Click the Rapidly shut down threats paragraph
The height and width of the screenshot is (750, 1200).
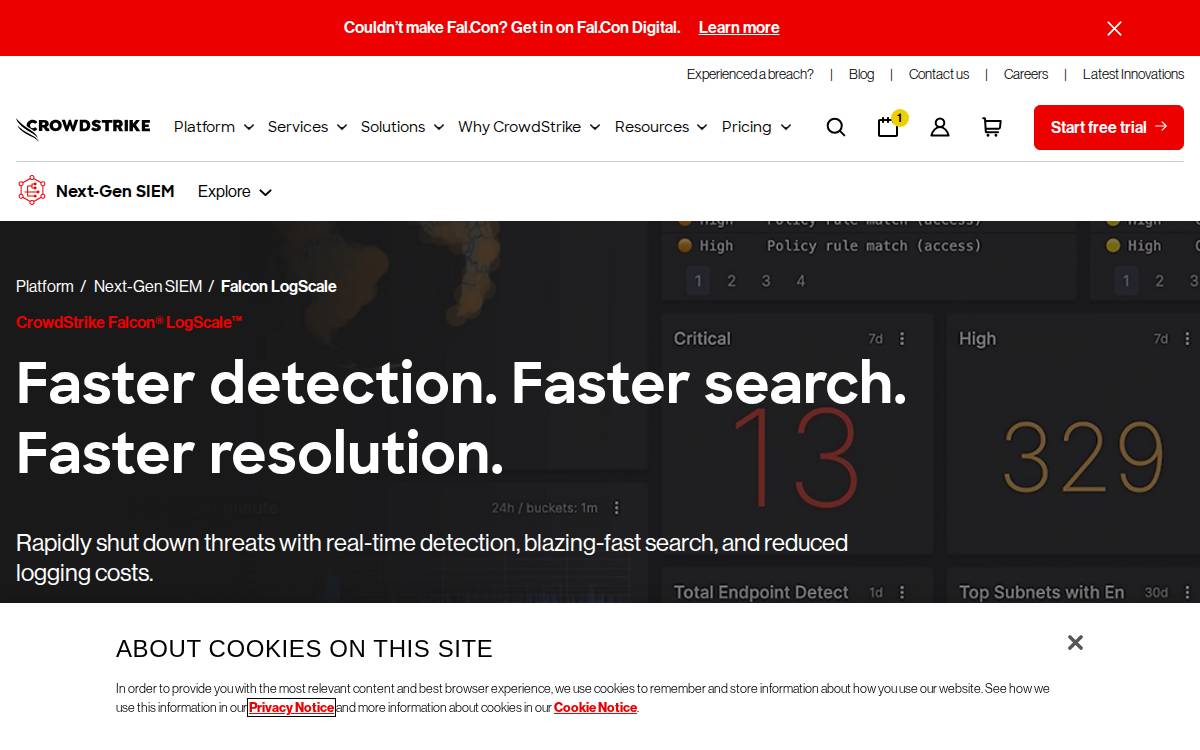(x=432, y=558)
